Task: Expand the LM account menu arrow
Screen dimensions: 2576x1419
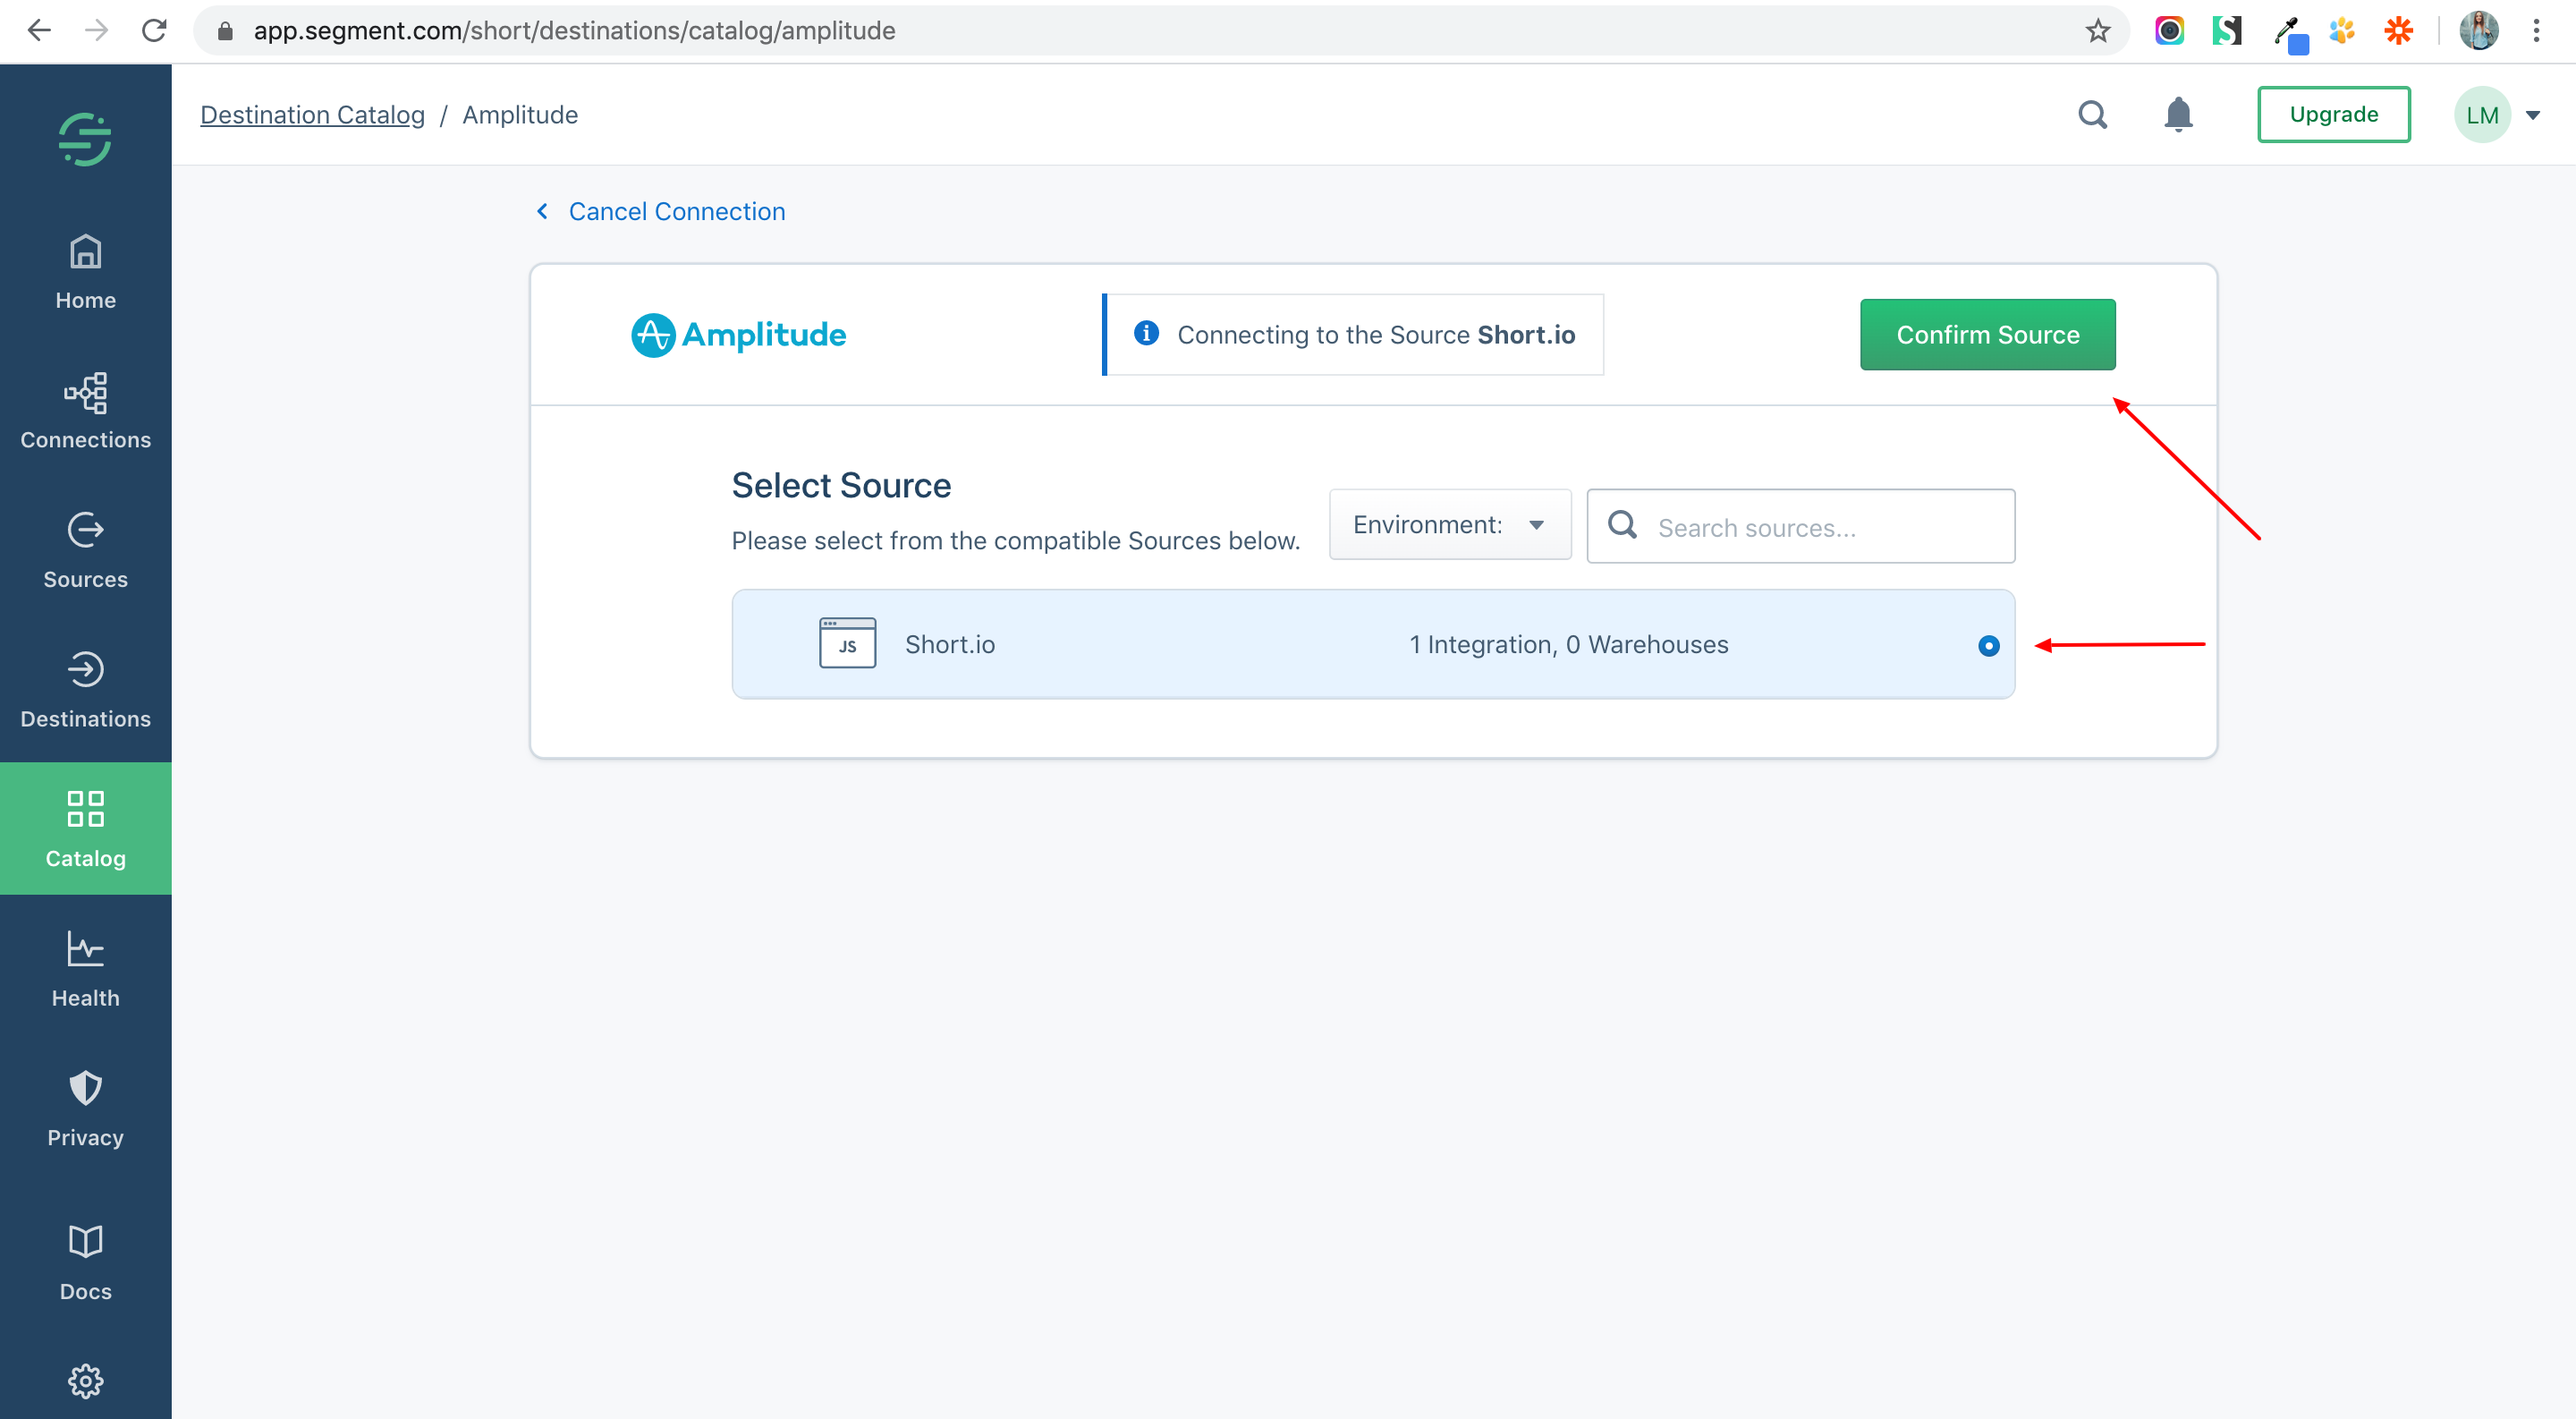Action: (x=2533, y=116)
